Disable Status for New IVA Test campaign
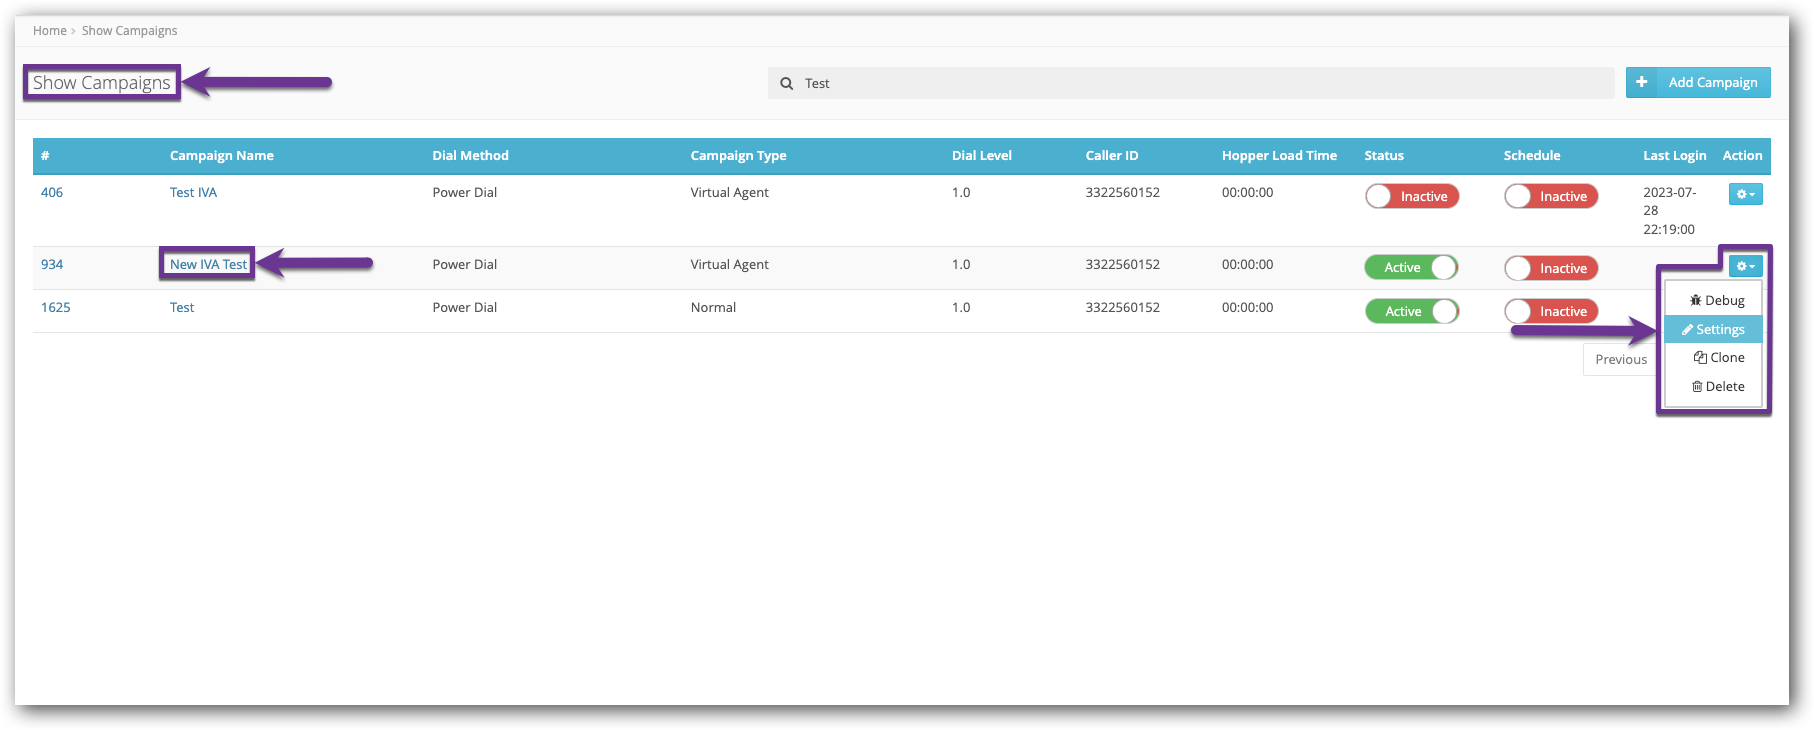The height and width of the screenshot is (730, 1814). point(1411,267)
